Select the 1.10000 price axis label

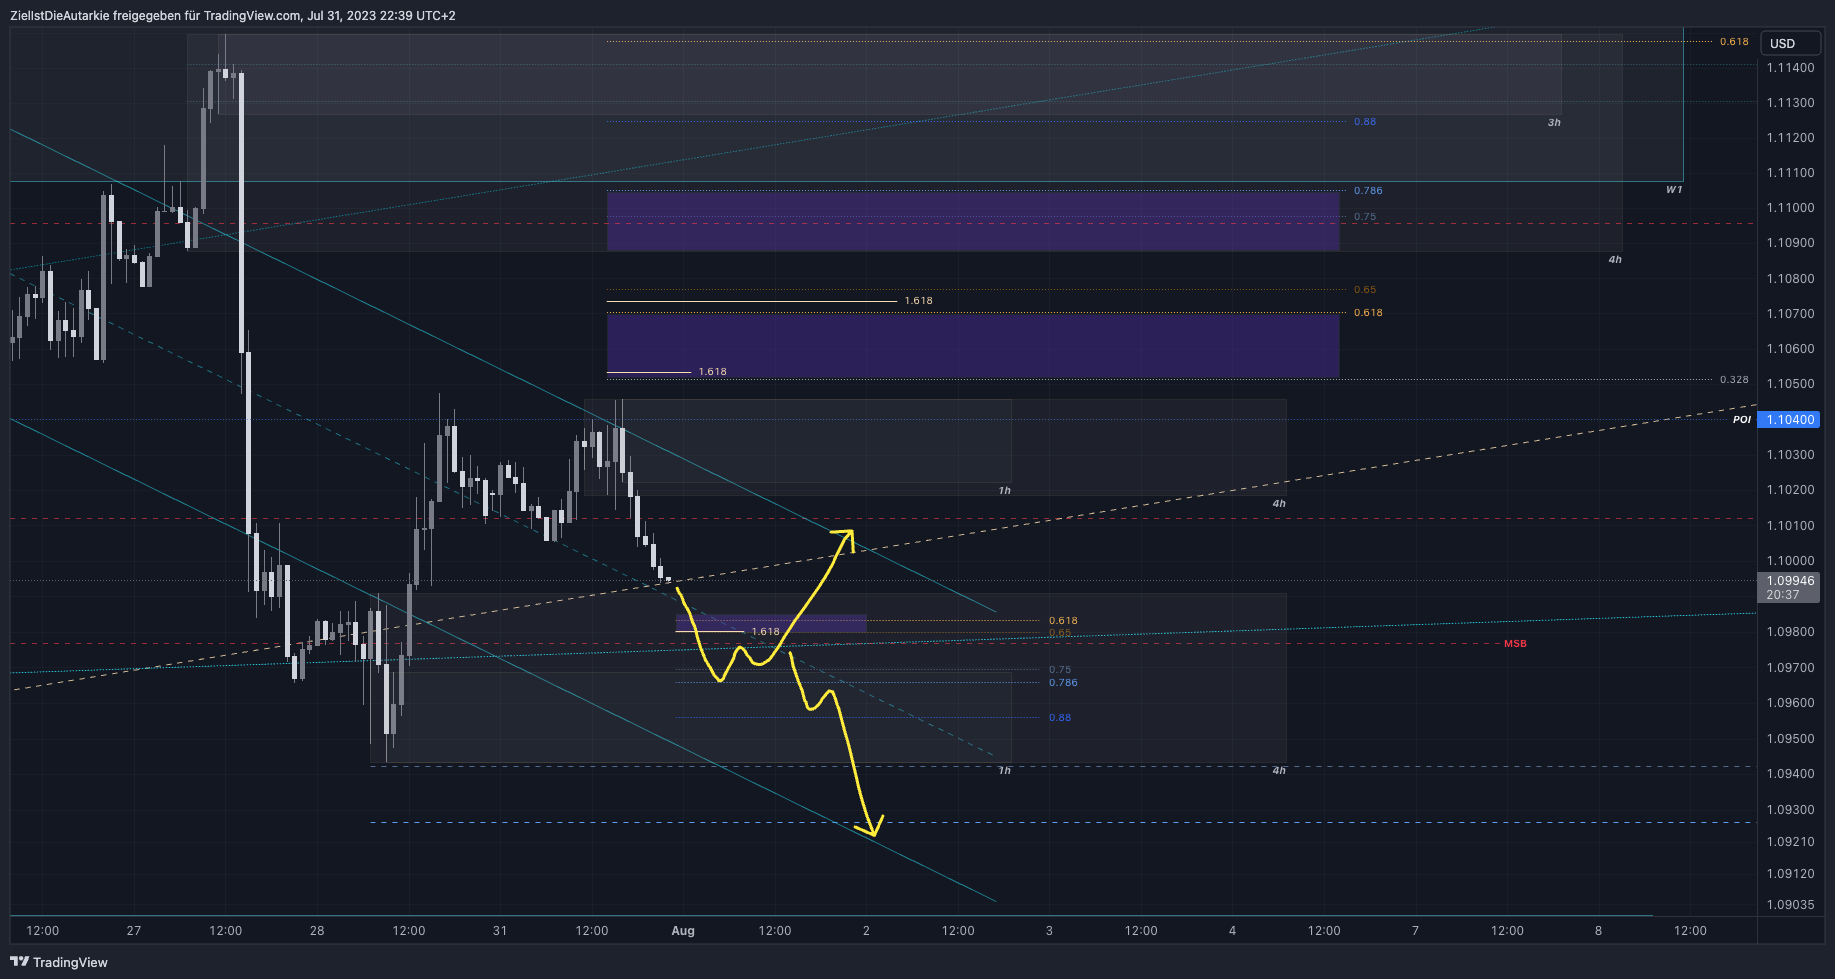pyautogui.click(x=1790, y=561)
